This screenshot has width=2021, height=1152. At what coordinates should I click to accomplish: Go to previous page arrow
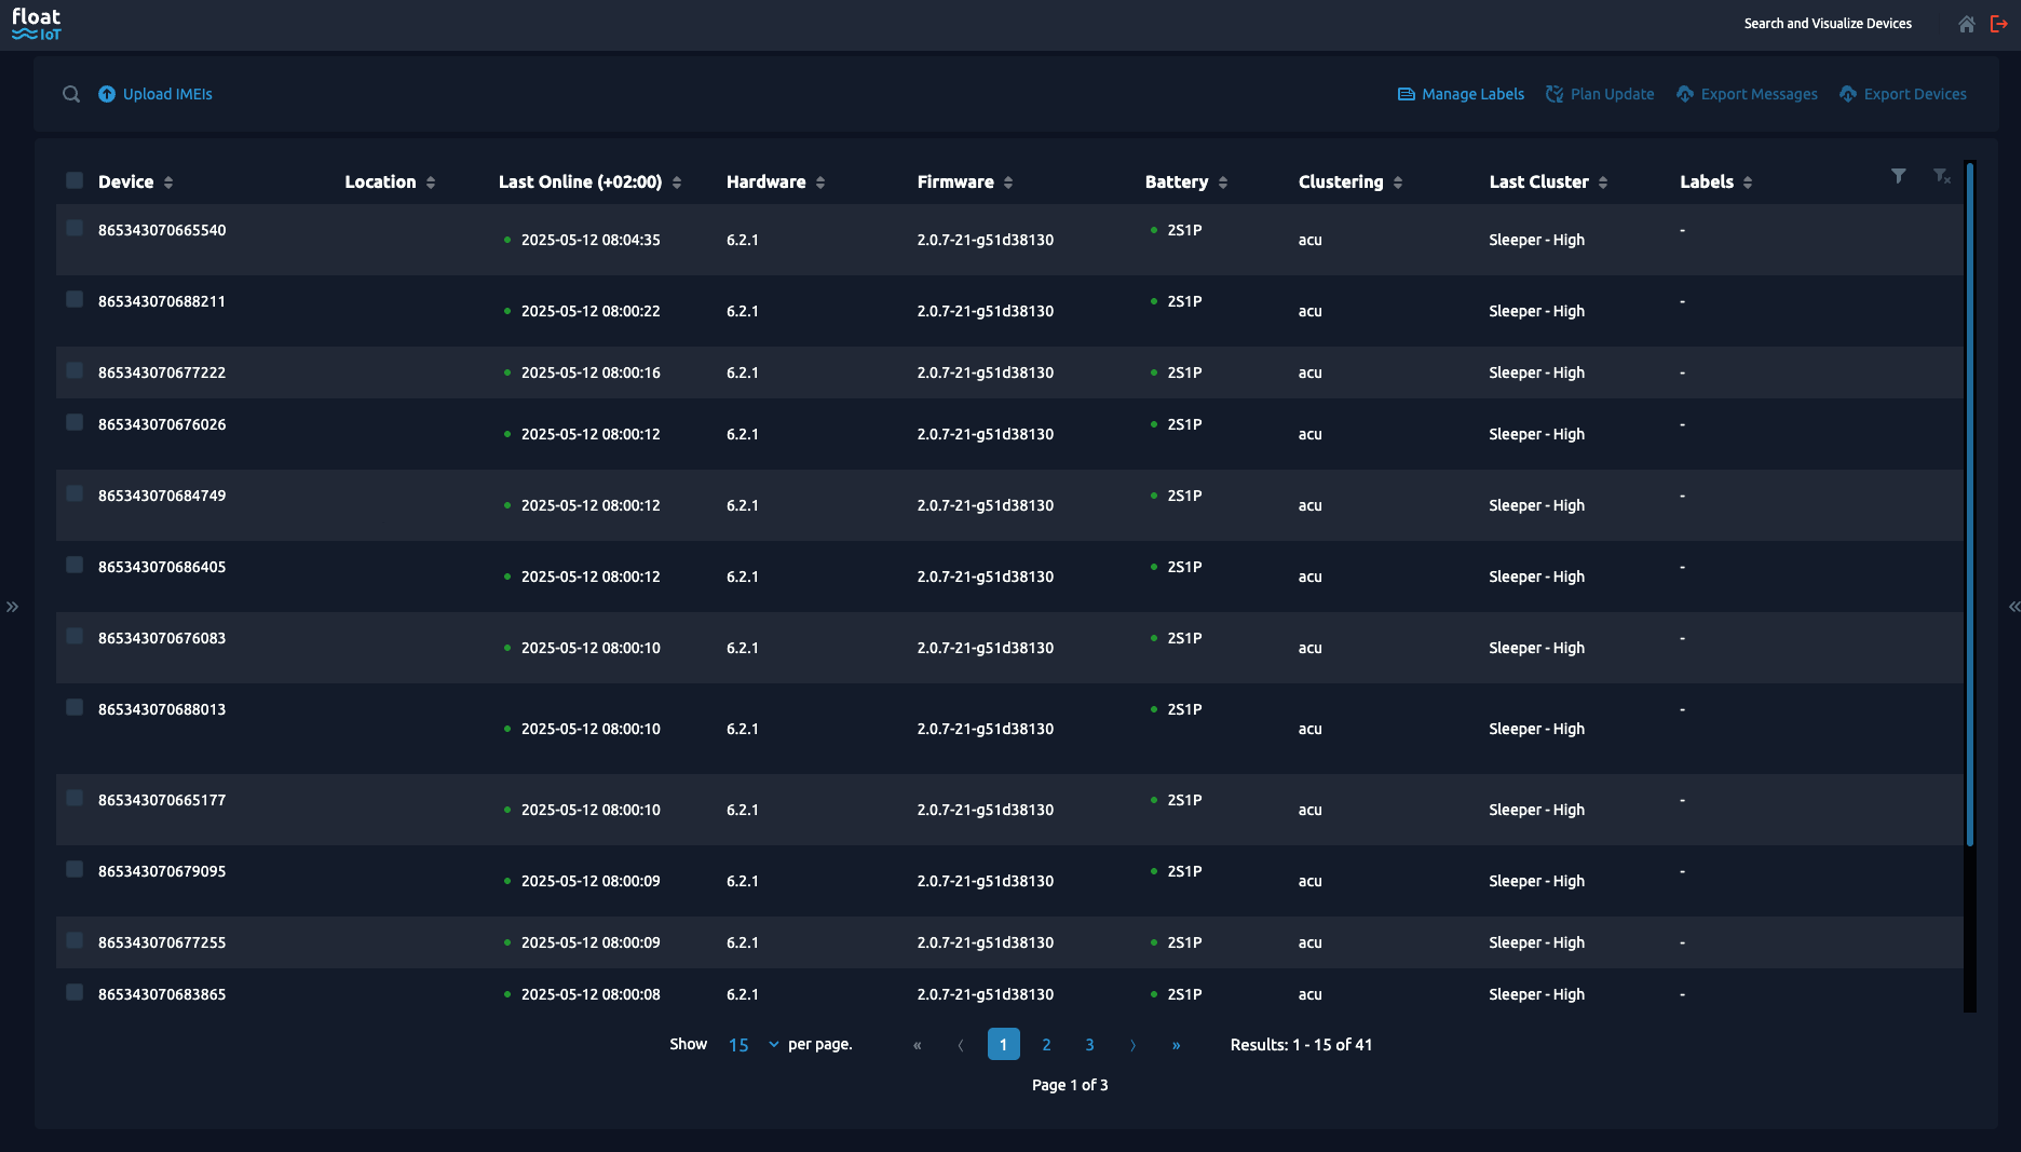coord(960,1045)
